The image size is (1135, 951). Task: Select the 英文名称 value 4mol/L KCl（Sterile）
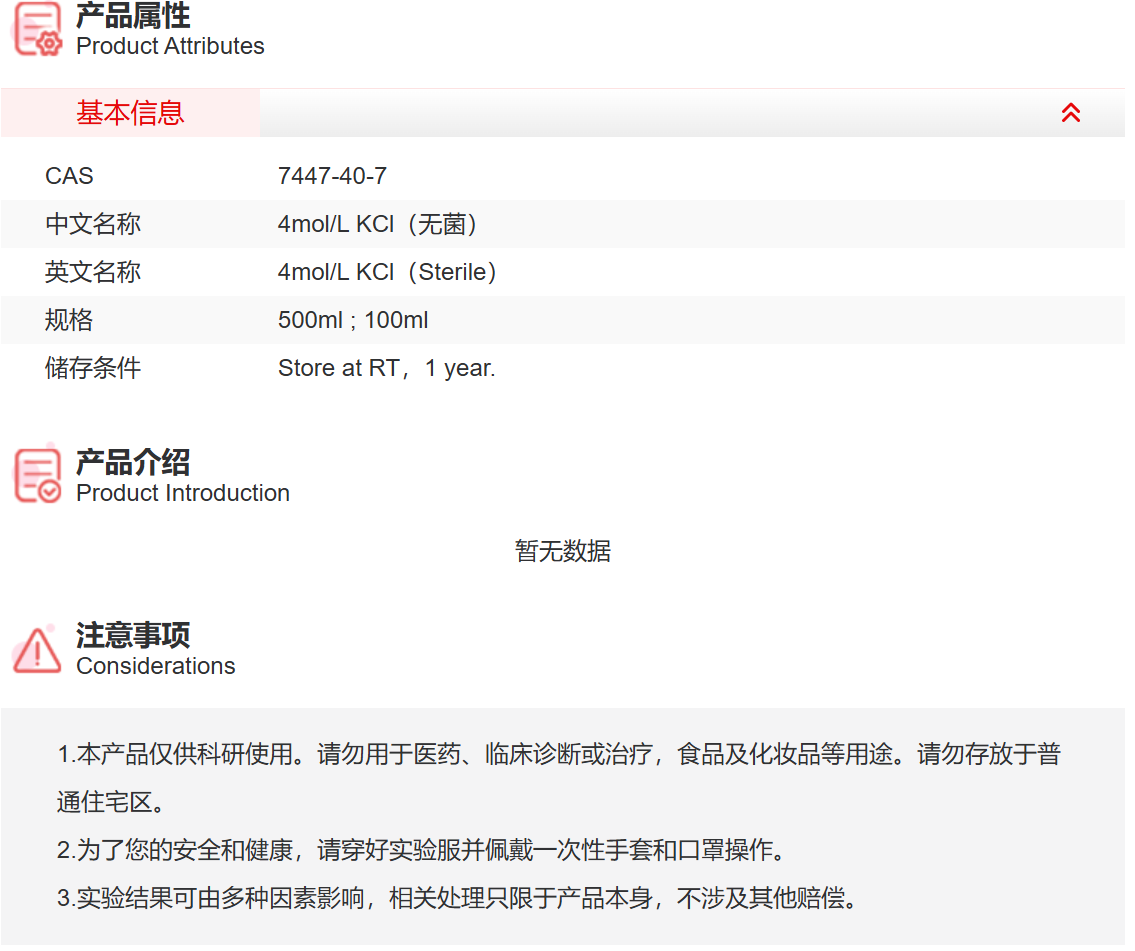pyautogui.click(x=388, y=271)
